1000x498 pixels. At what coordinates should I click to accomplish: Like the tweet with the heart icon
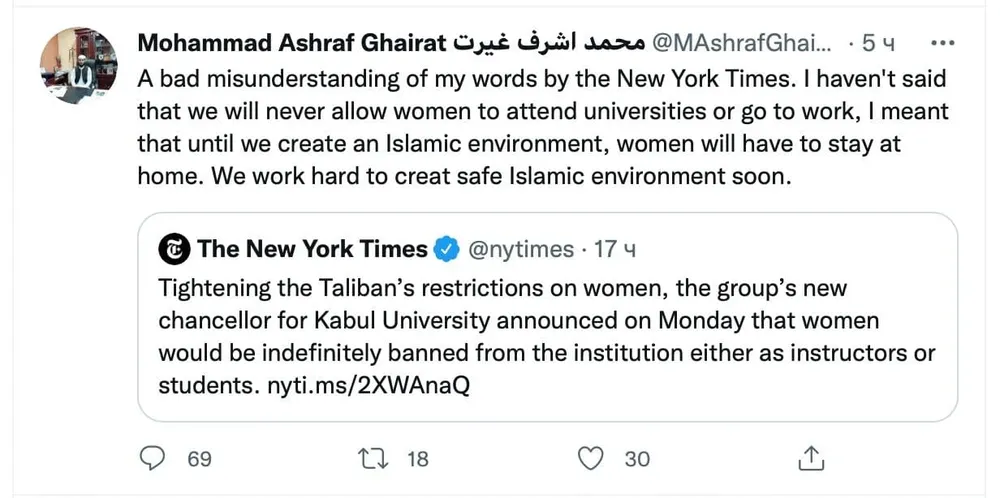(593, 459)
